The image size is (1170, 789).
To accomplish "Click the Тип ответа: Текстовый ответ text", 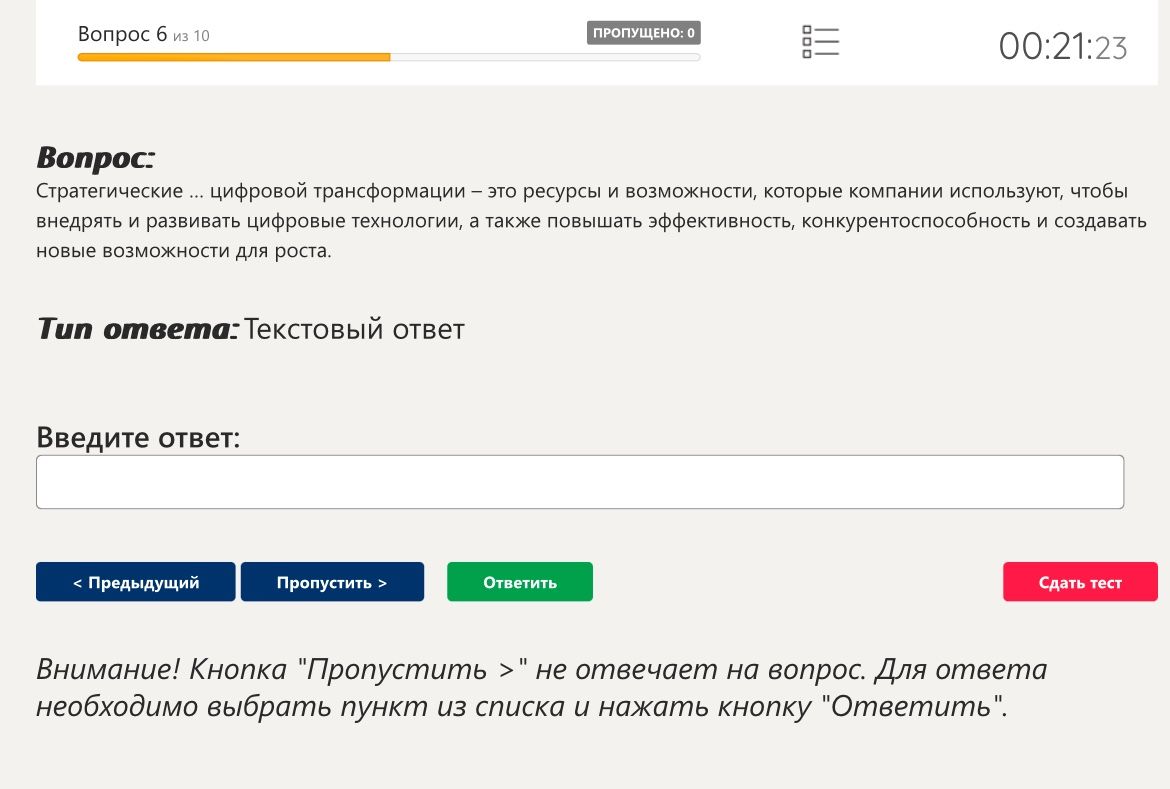I will click(x=251, y=329).
